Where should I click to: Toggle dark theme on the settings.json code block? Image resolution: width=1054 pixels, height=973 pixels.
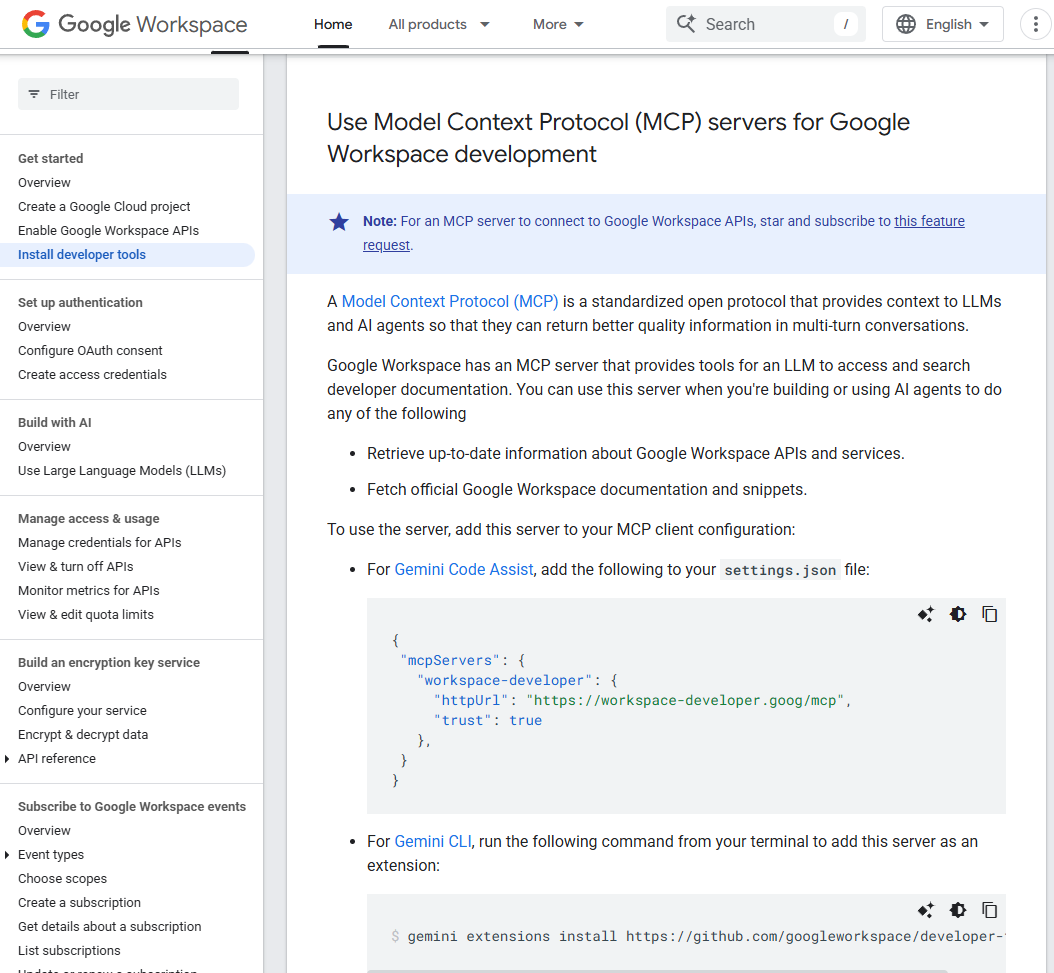[x=958, y=614]
